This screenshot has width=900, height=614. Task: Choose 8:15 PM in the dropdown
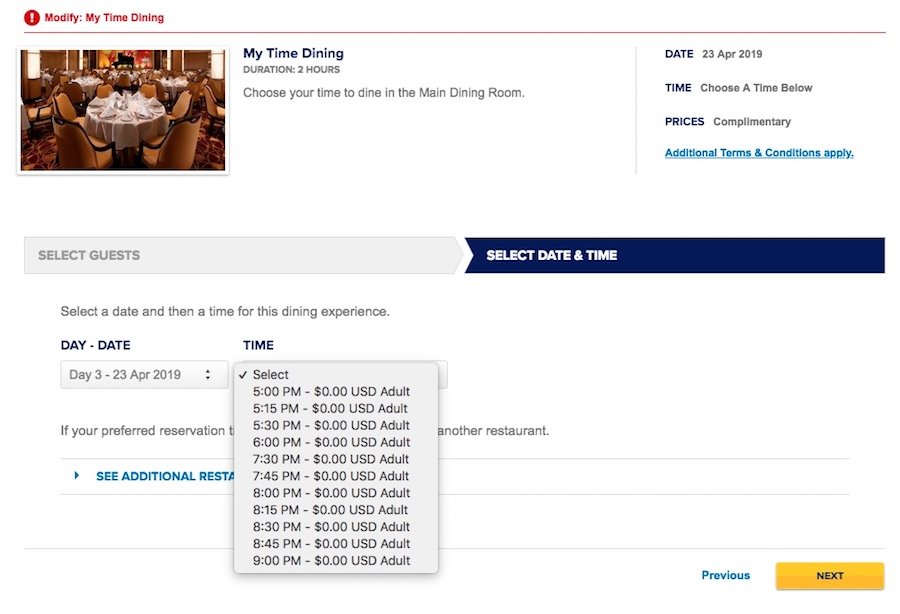pos(336,510)
